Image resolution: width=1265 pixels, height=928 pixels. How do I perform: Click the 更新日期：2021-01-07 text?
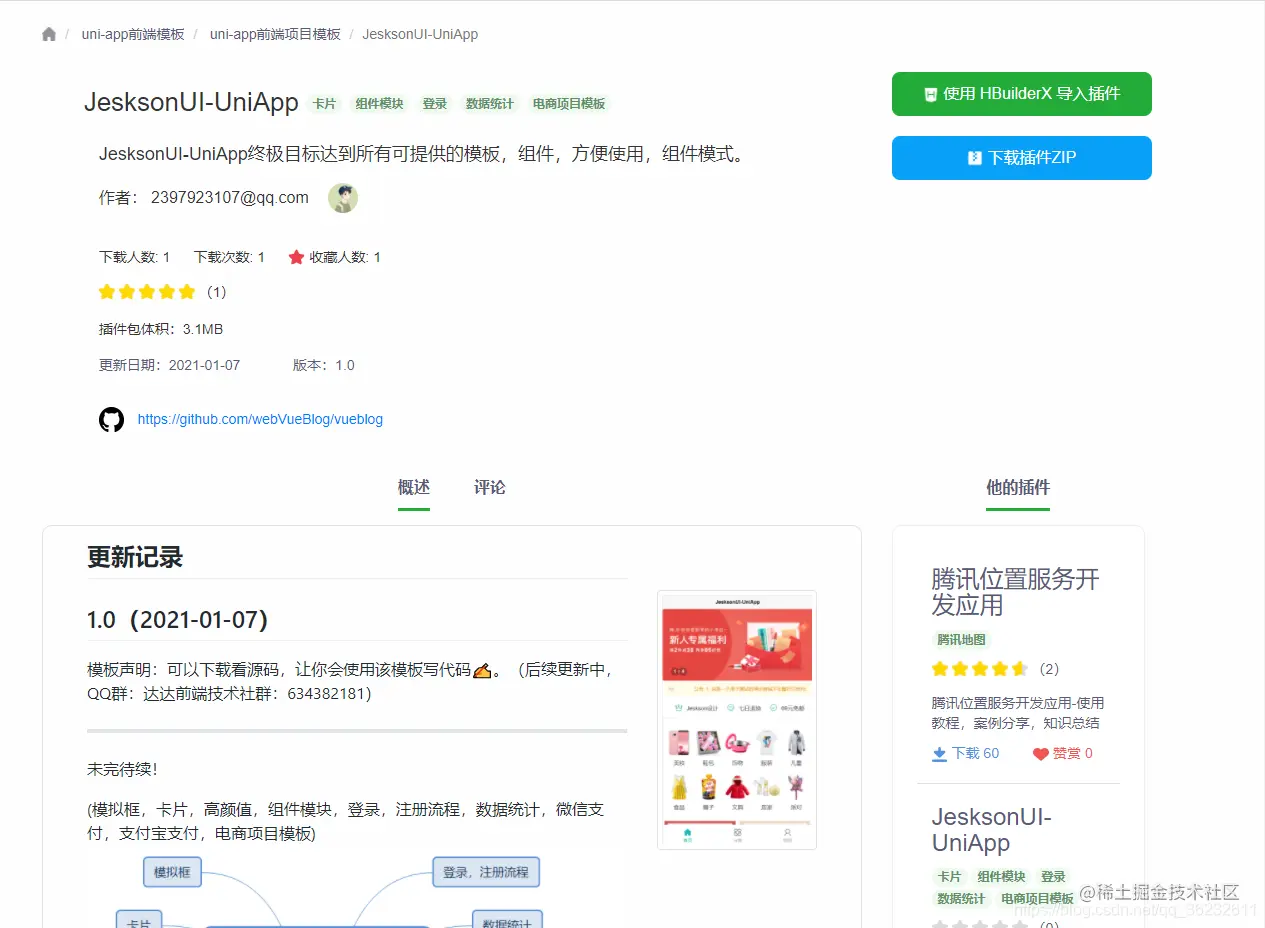[169, 365]
